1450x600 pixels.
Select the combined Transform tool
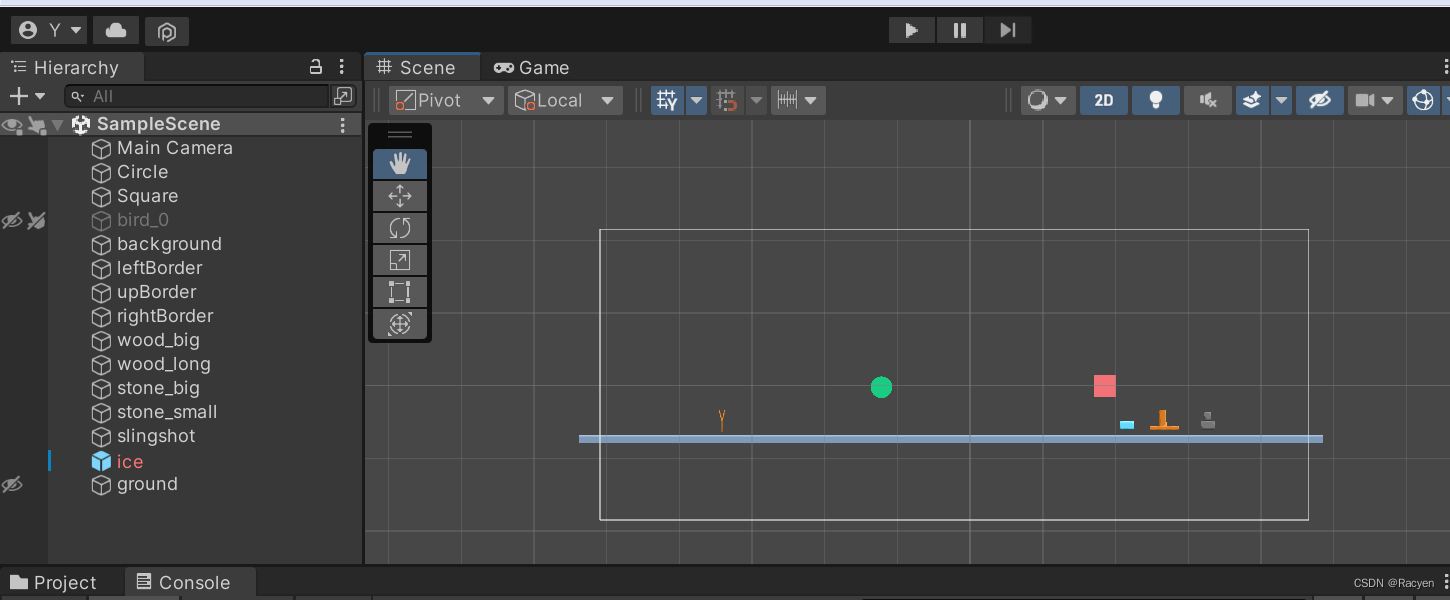pos(399,323)
